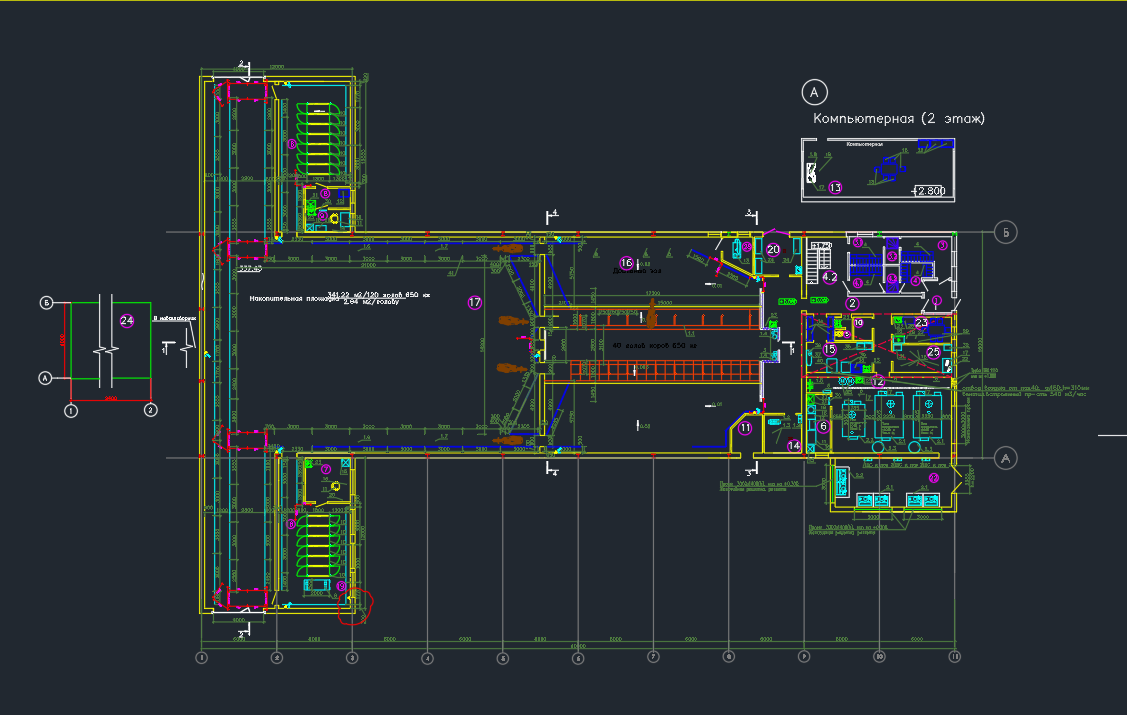The width and height of the screenshot is (1127, 715).
Task: Click room marker 13 in the computer room detail
Action: tap(836, 187)
